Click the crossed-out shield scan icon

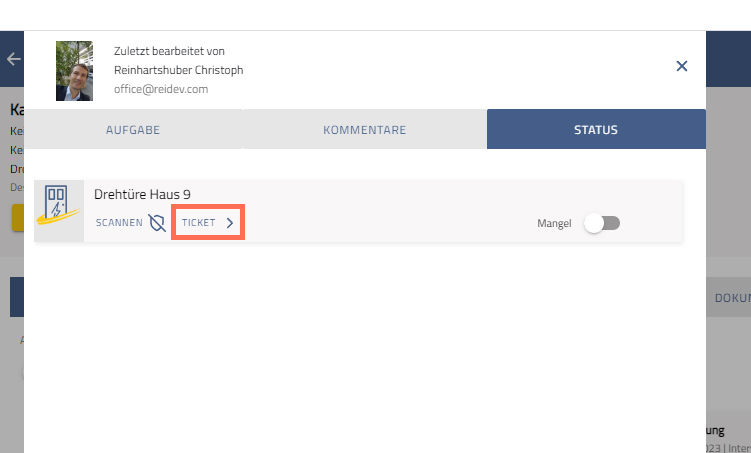tap(157, 223)
